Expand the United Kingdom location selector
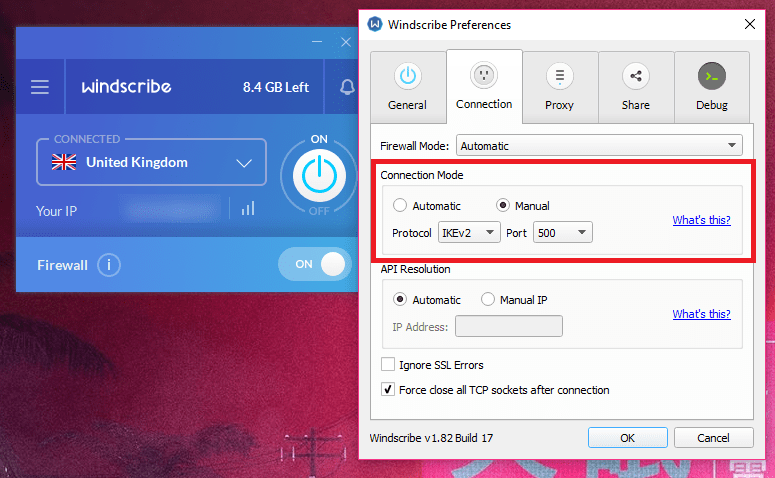775x478 pixels. point(152,162)
